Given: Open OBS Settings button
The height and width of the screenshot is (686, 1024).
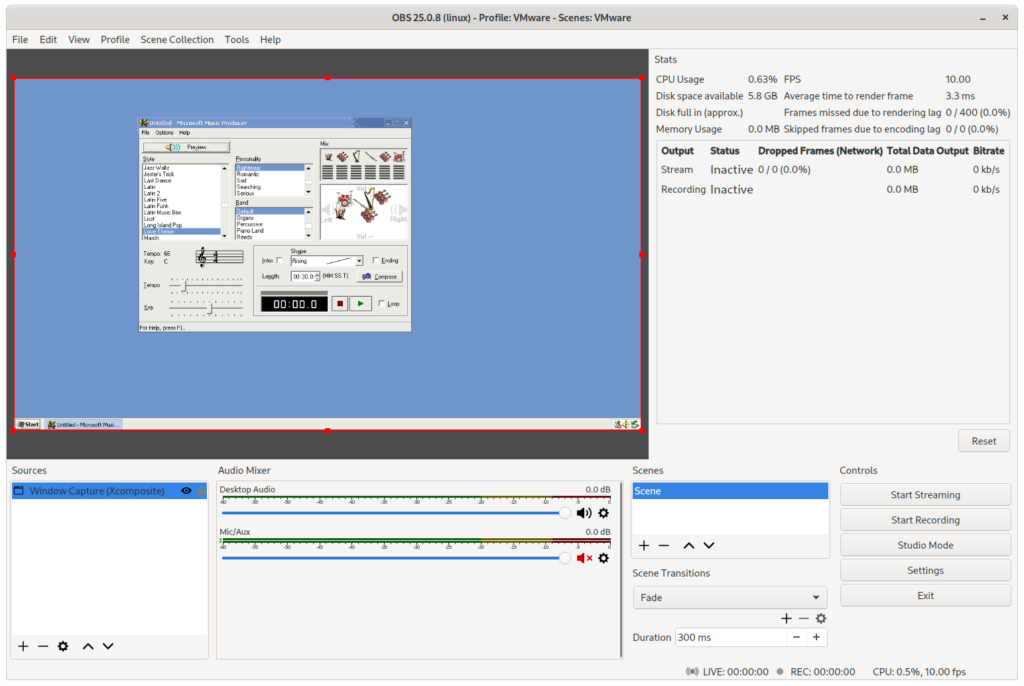Looking at the screenshot, I should [925, 570].
